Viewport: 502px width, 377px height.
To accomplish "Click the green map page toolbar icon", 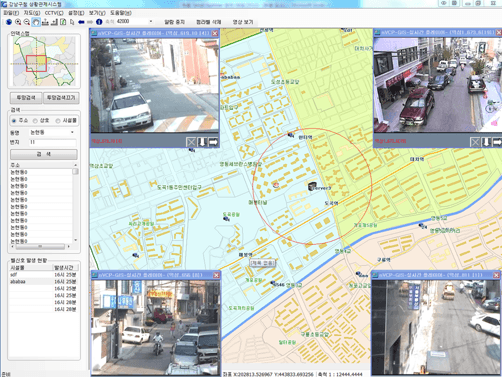I will (63, 22).
